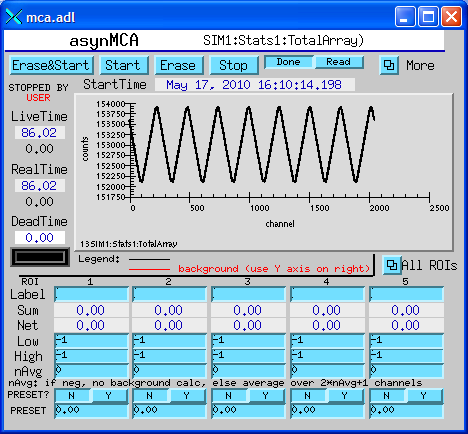This screenshot has height=434, width=468.
Task: Select the Done status option
Action: [289, 62]
